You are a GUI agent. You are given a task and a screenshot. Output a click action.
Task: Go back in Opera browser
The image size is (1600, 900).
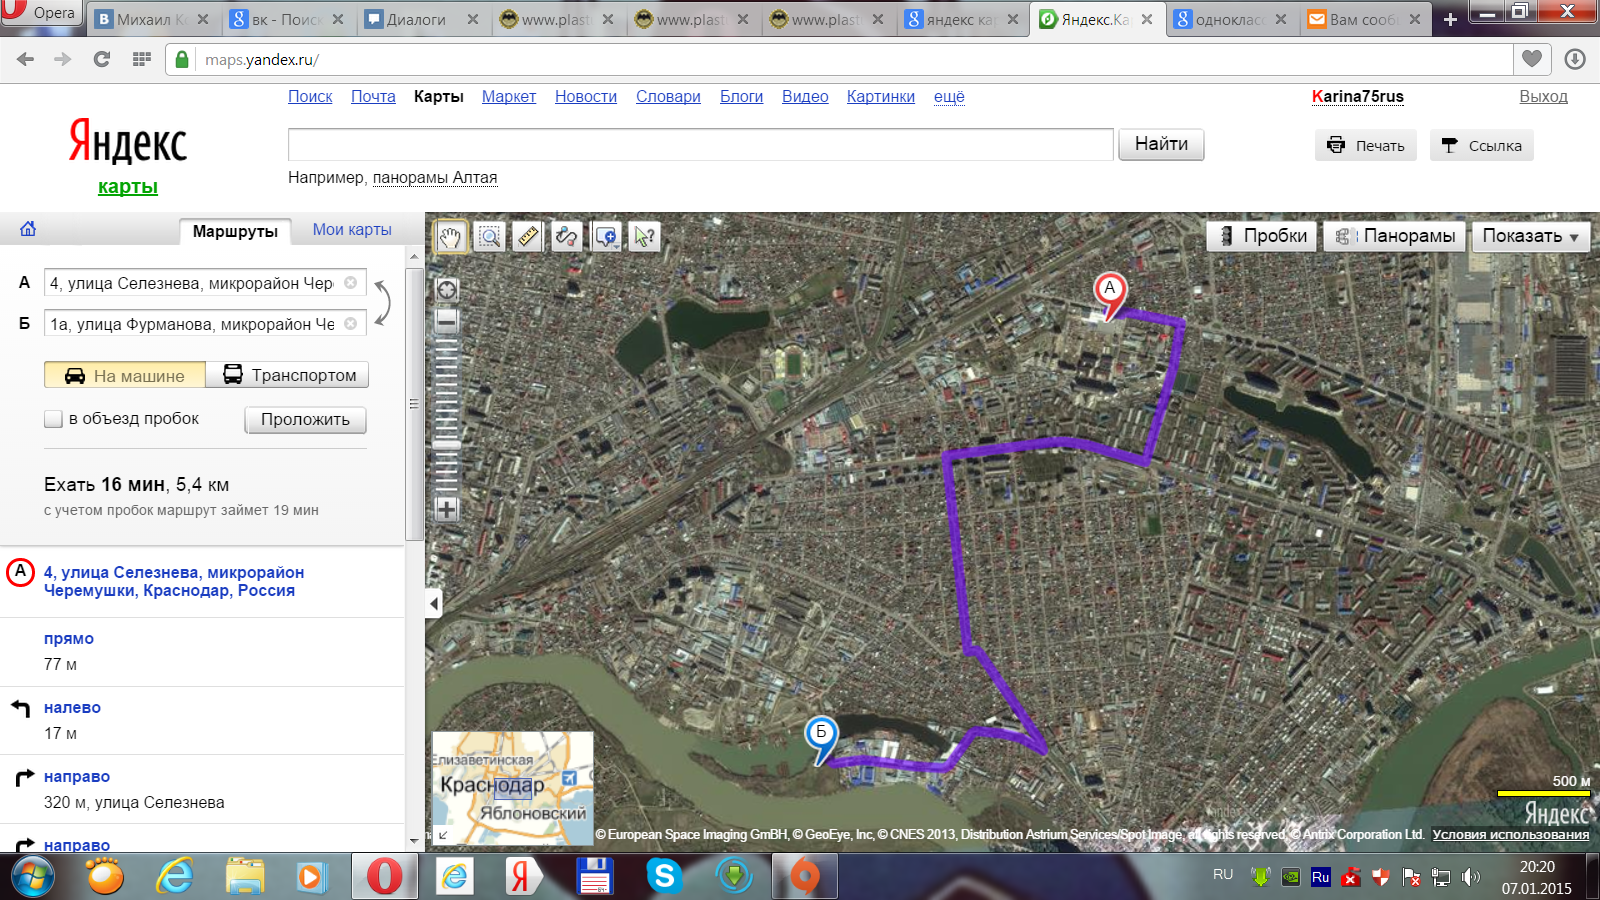click(x=25, y=60)
